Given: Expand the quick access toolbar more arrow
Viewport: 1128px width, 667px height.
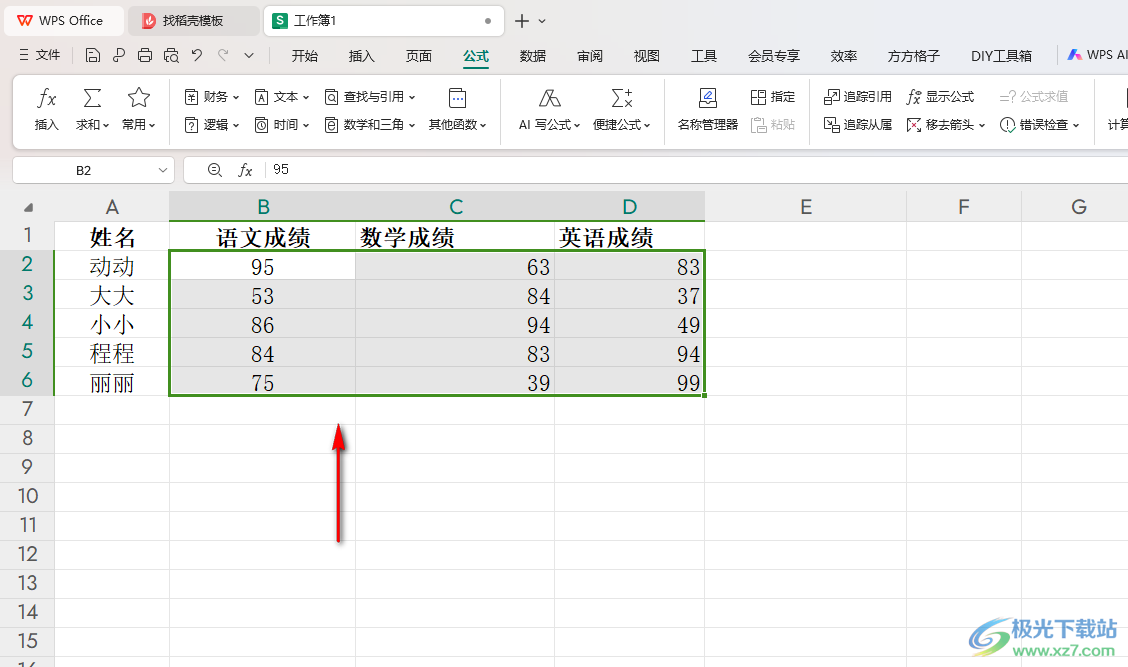Looking at the screenshot, I should pos(249,55).
